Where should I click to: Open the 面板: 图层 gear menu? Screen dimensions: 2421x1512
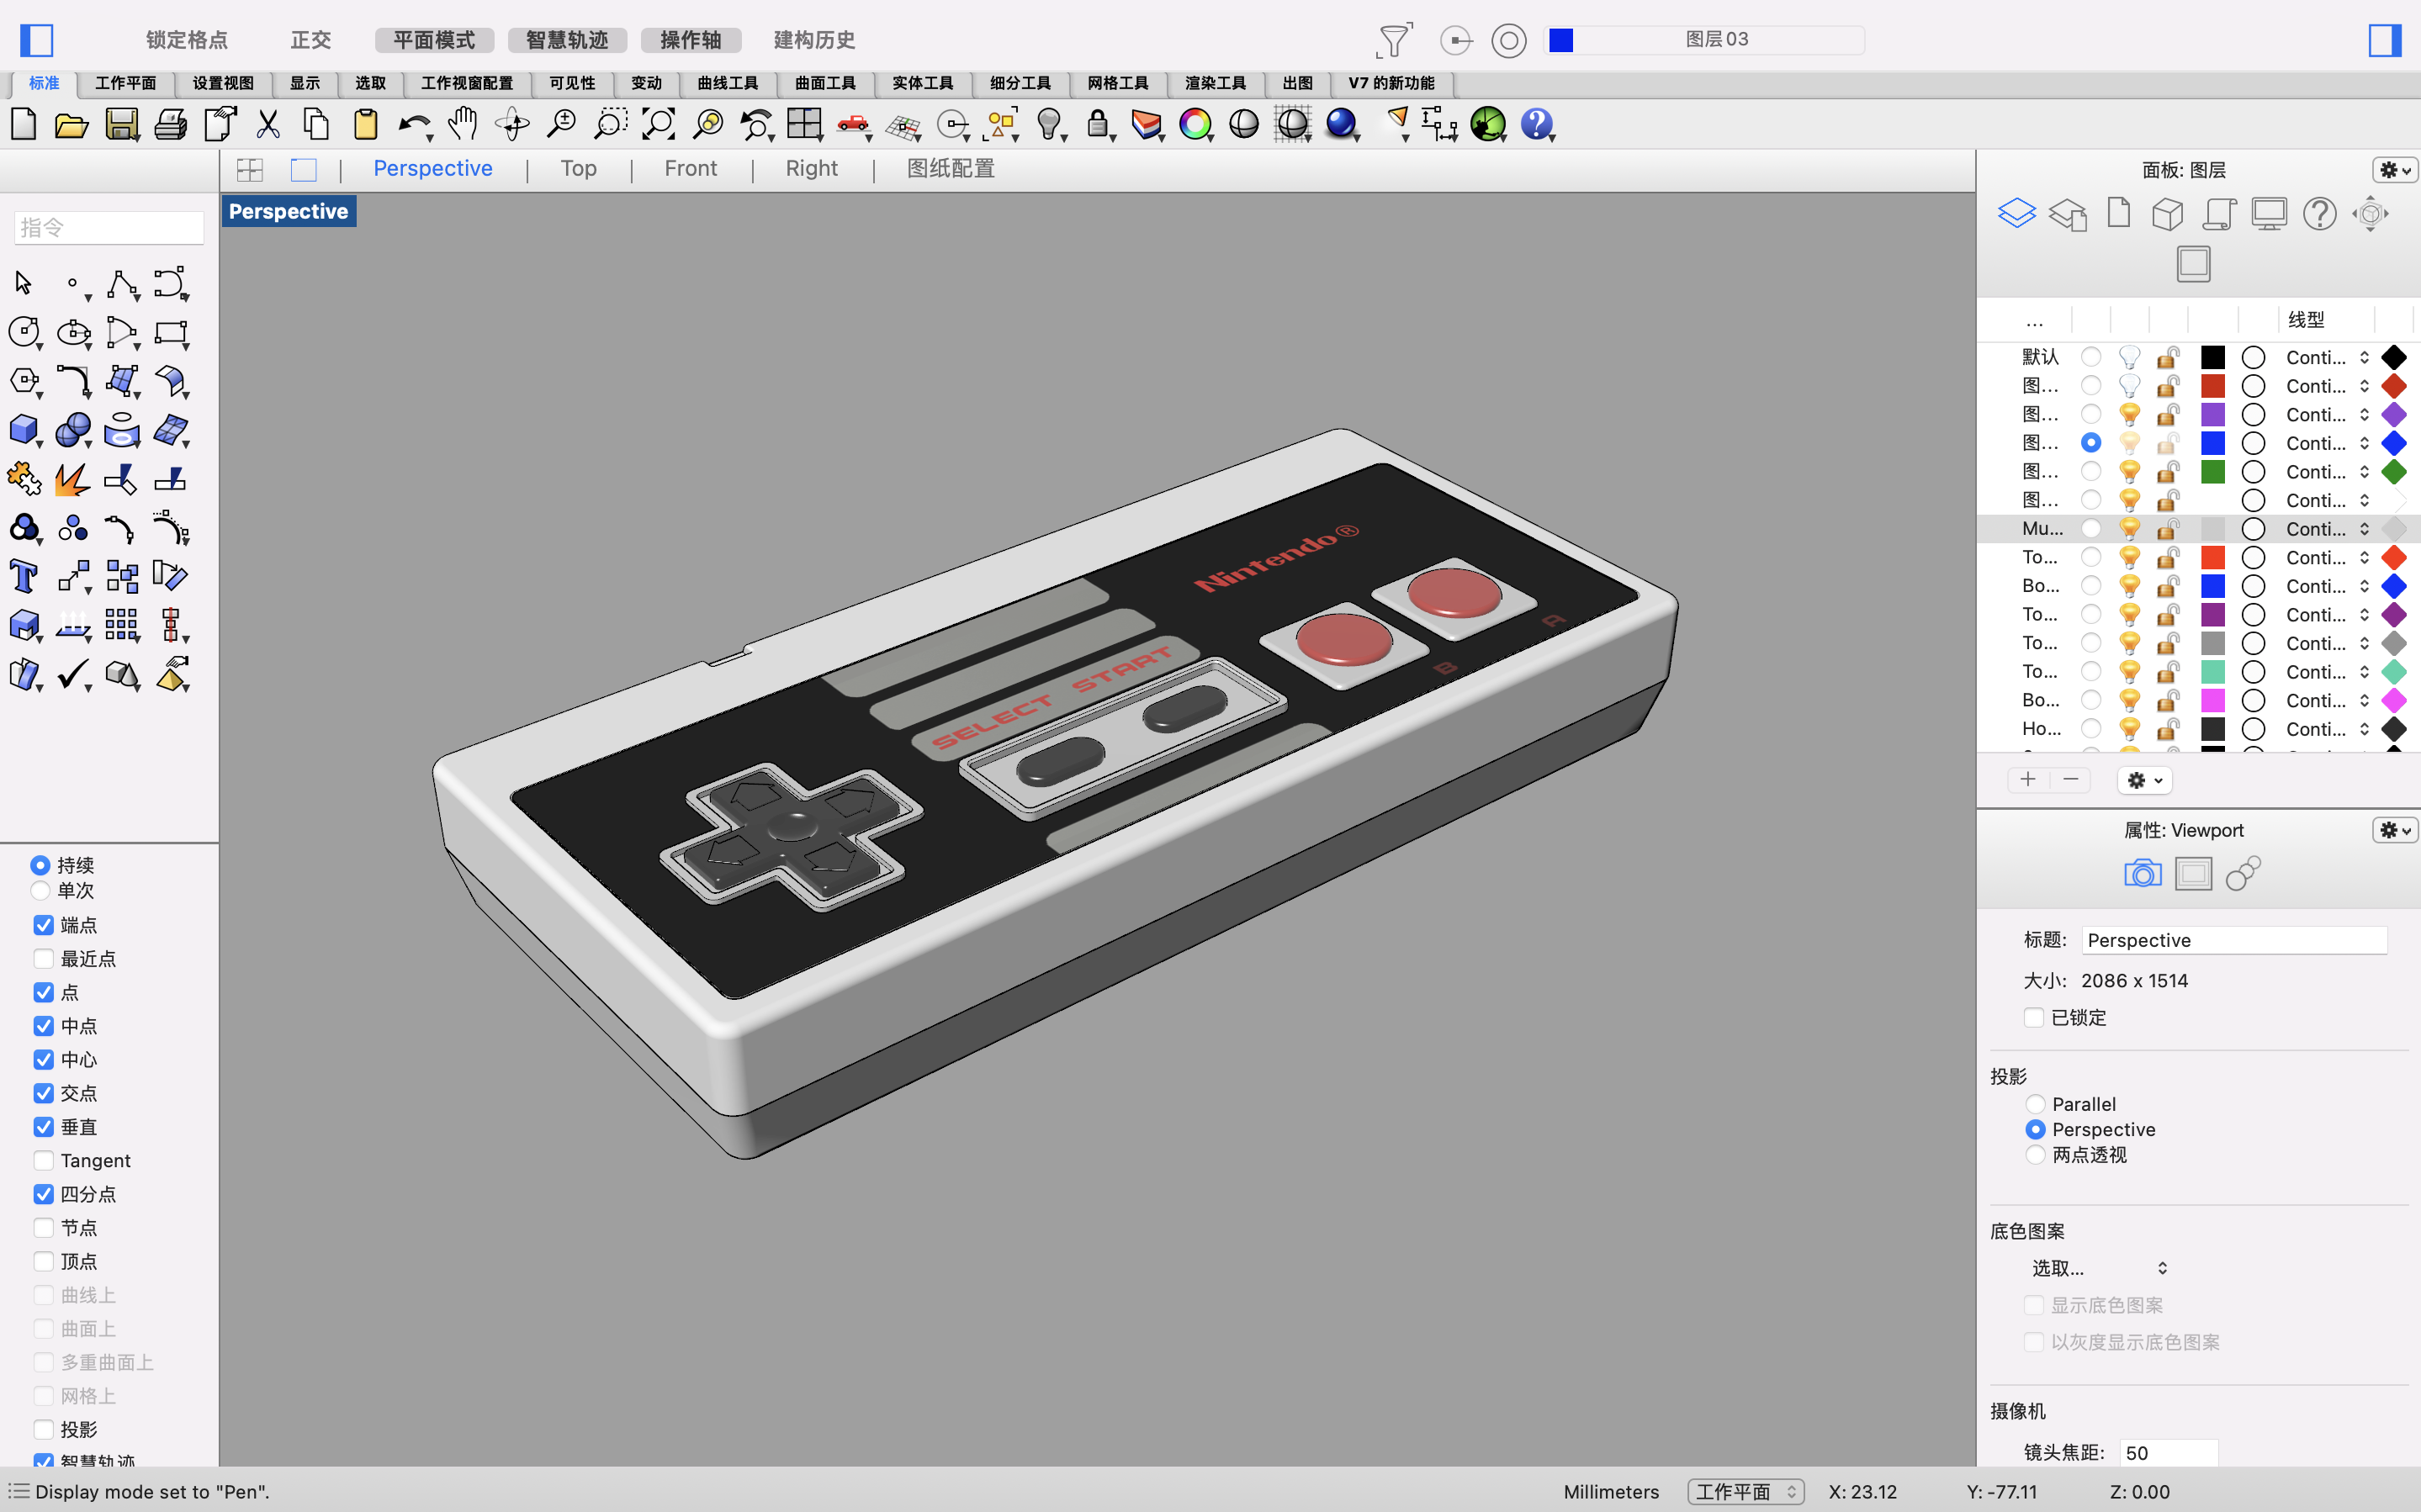[x=2395, y=170]
